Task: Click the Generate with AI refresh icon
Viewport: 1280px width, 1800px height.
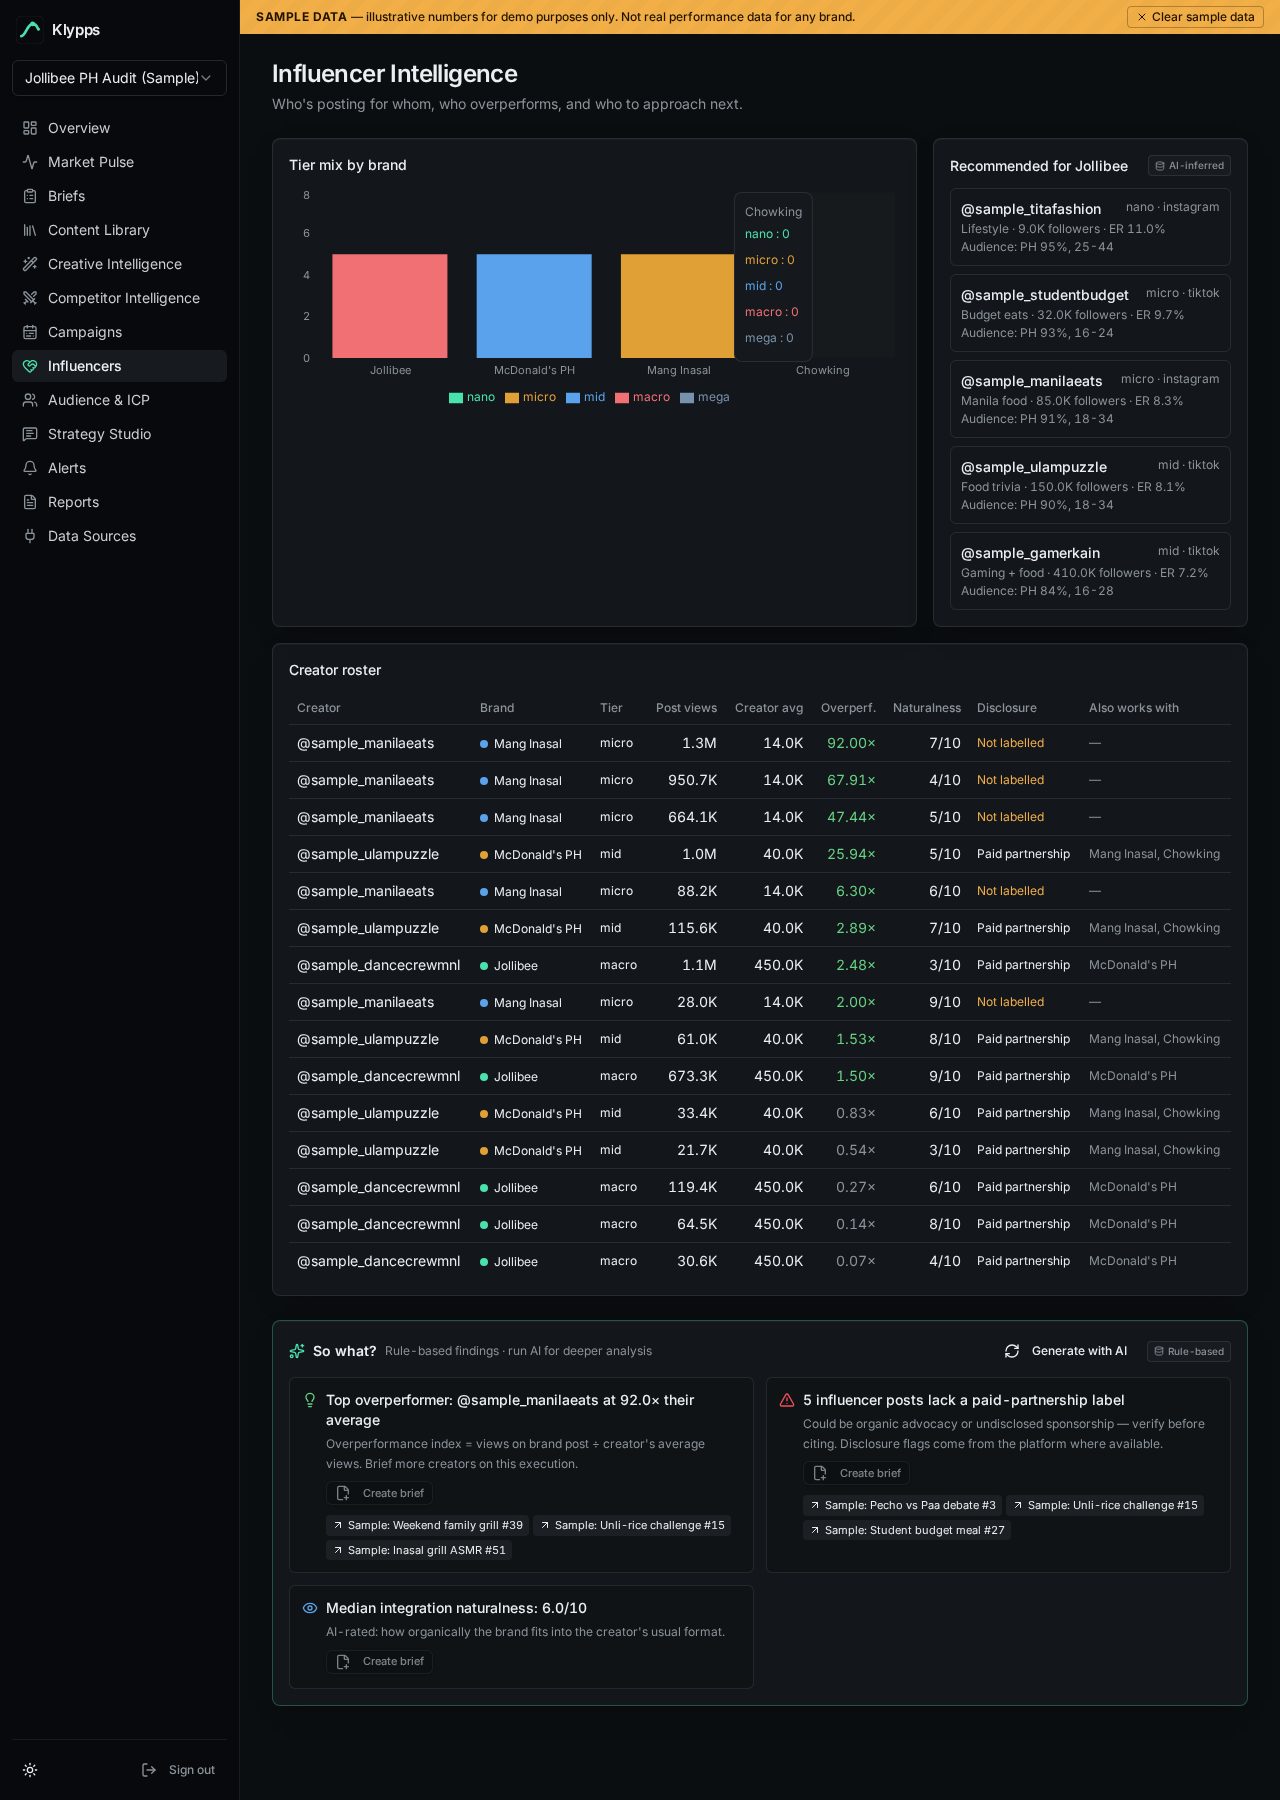Action: click(1012, 1351)
